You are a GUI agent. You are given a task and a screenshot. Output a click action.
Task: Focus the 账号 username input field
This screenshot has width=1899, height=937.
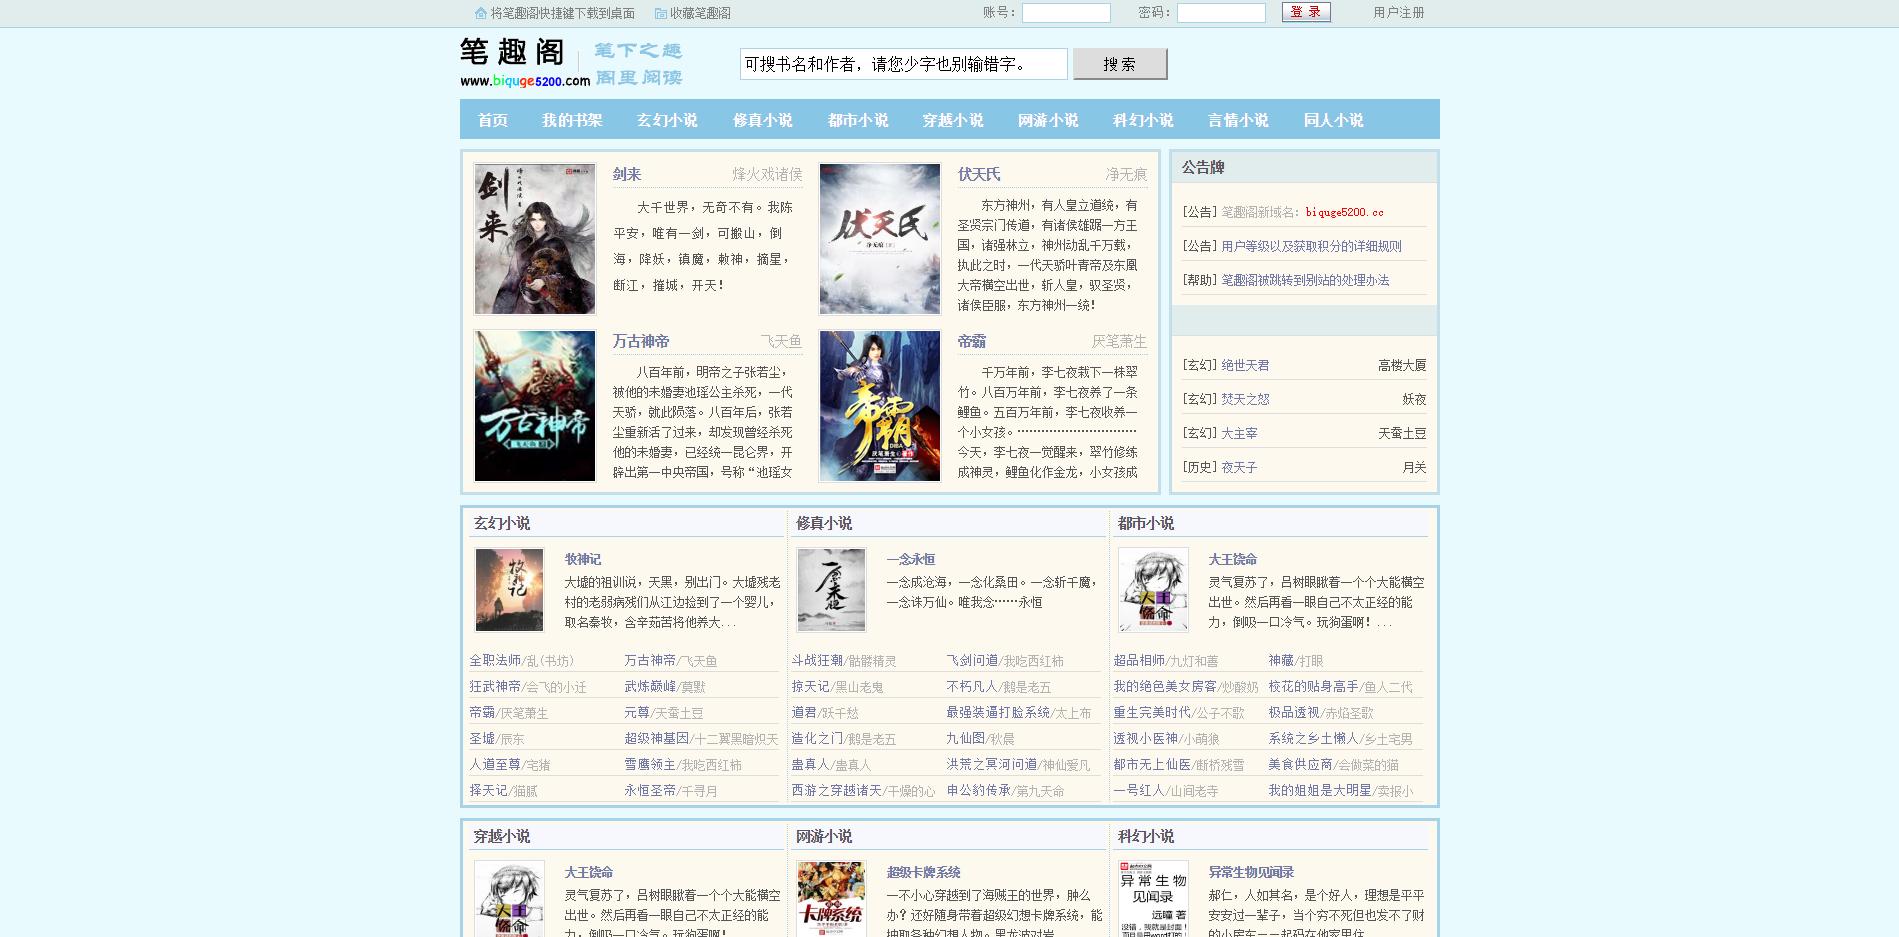pyautogui.click(x=1066, y=13)
